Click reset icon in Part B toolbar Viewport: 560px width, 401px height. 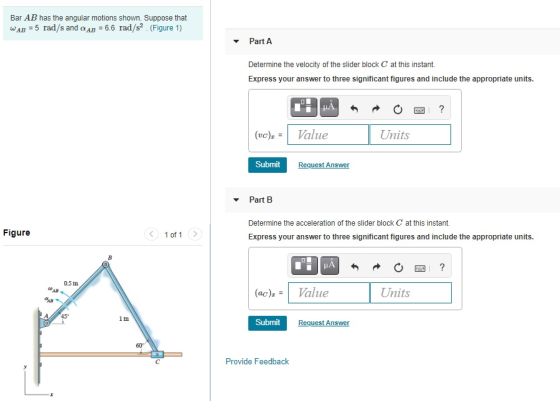(x=398, y=267)
